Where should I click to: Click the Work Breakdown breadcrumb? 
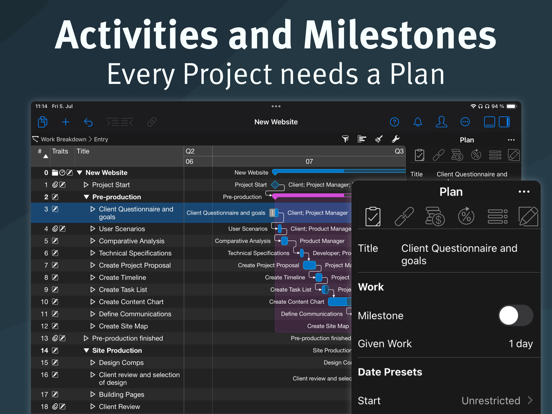pyautogui.click(x=63, y=139)
